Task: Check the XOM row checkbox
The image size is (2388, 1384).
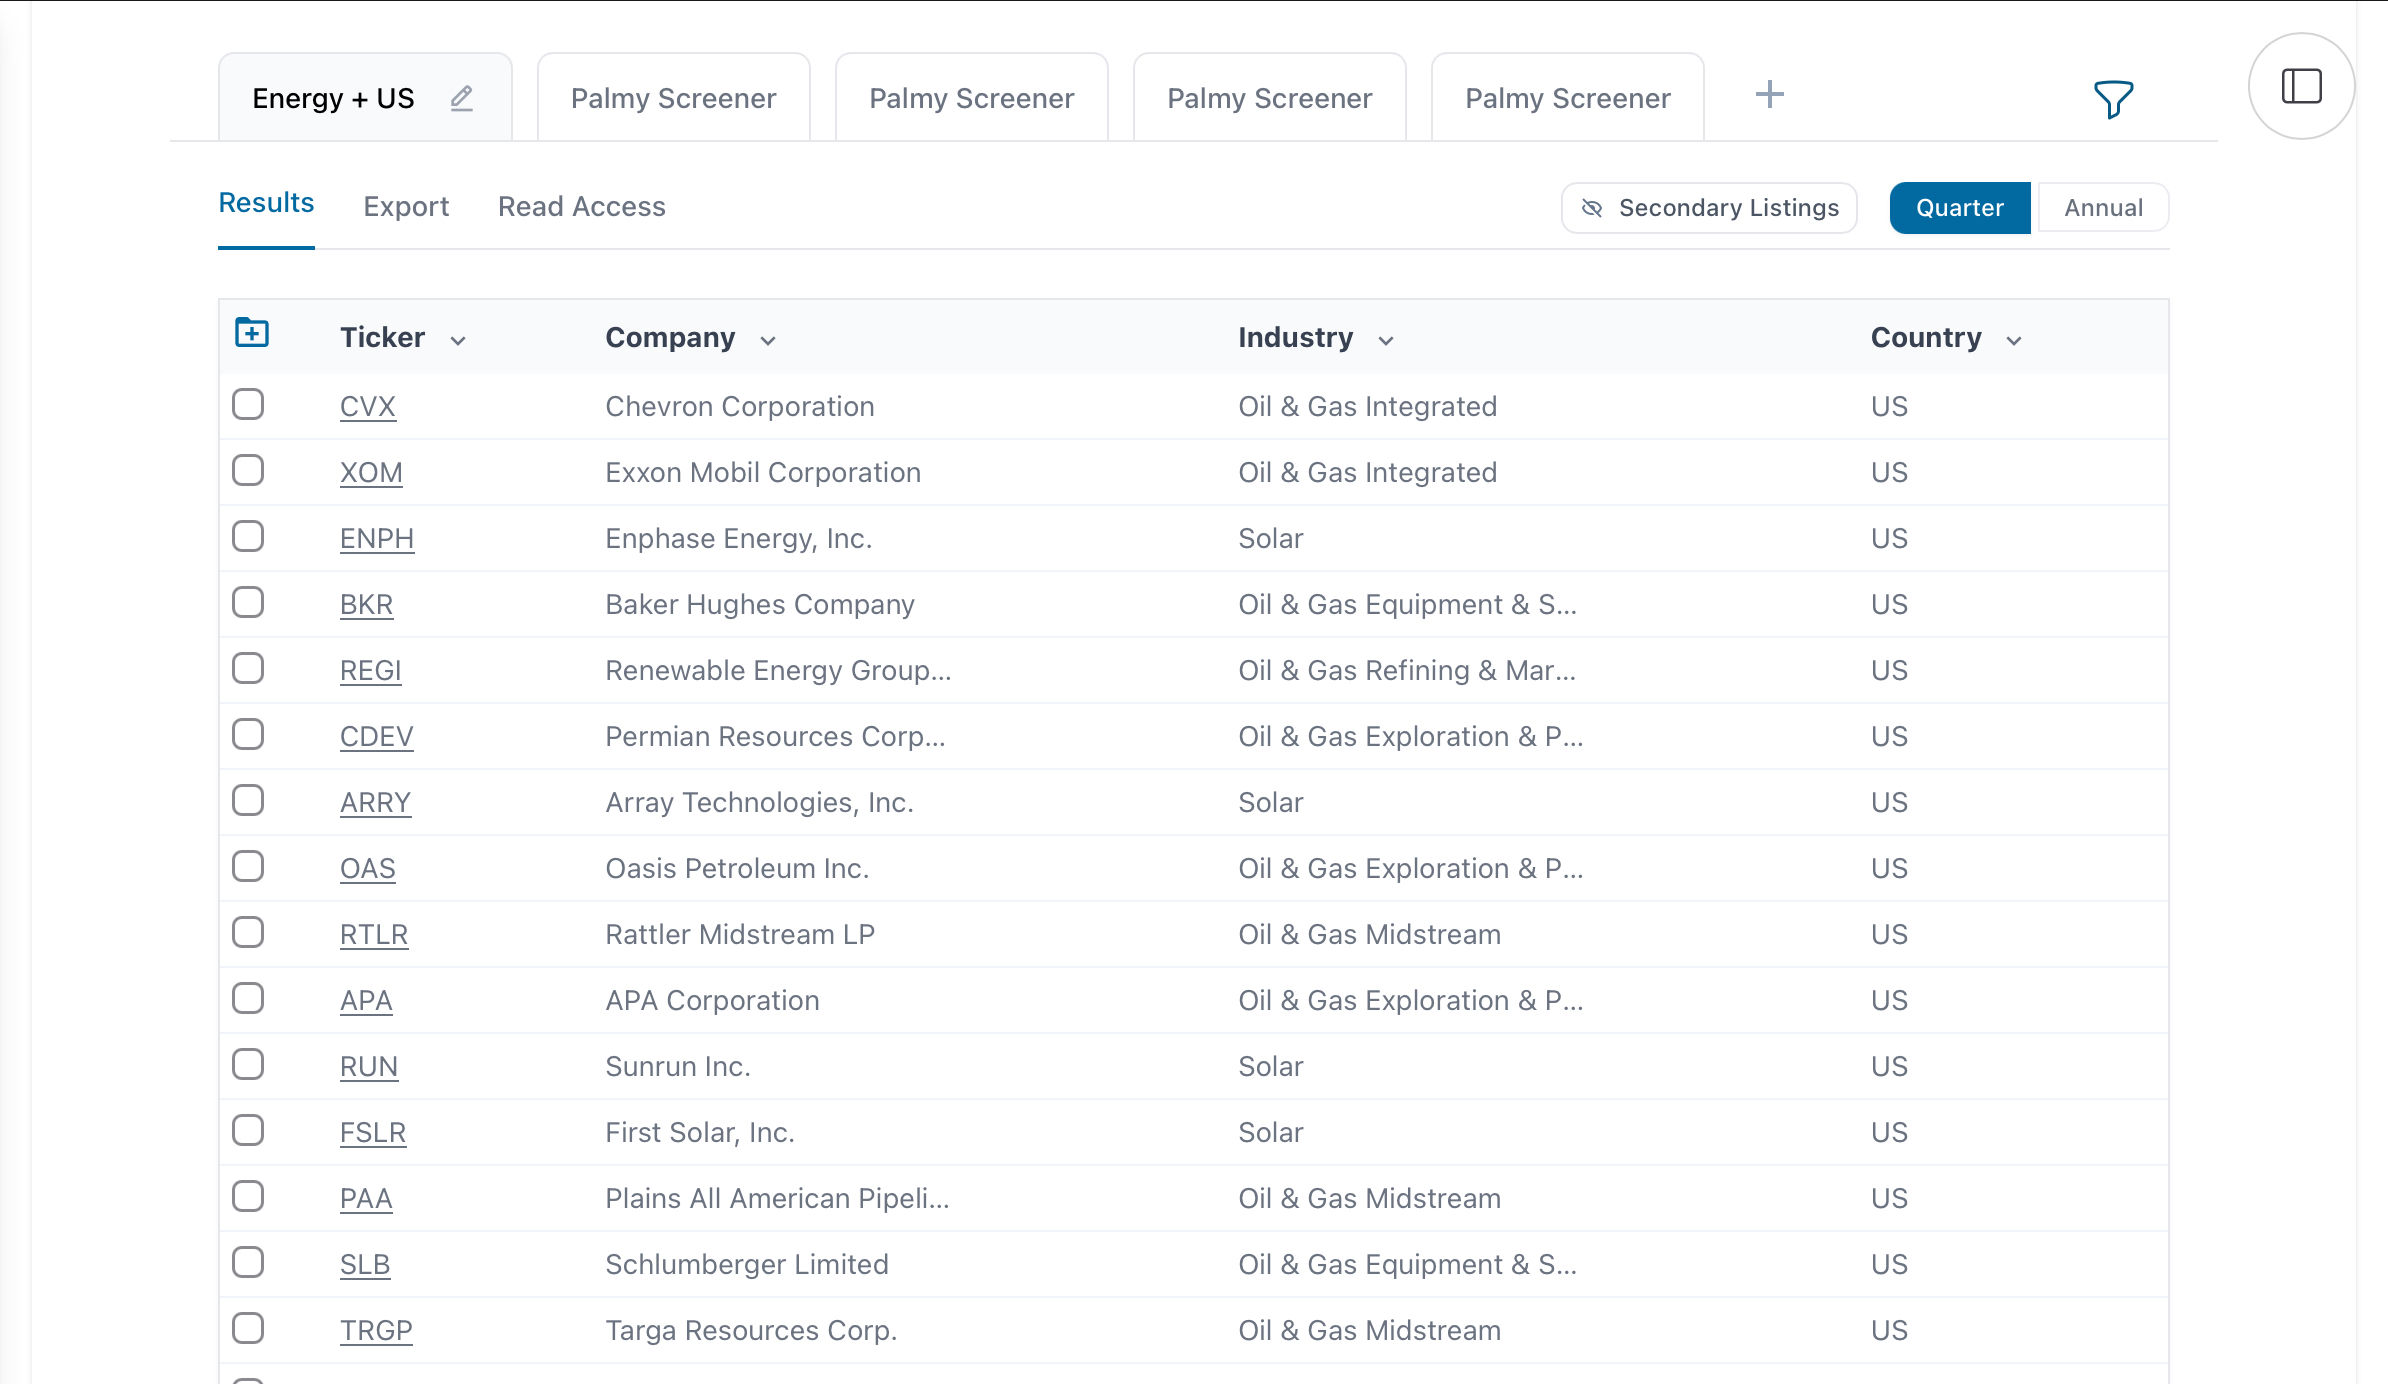Action: click(248, 471)
